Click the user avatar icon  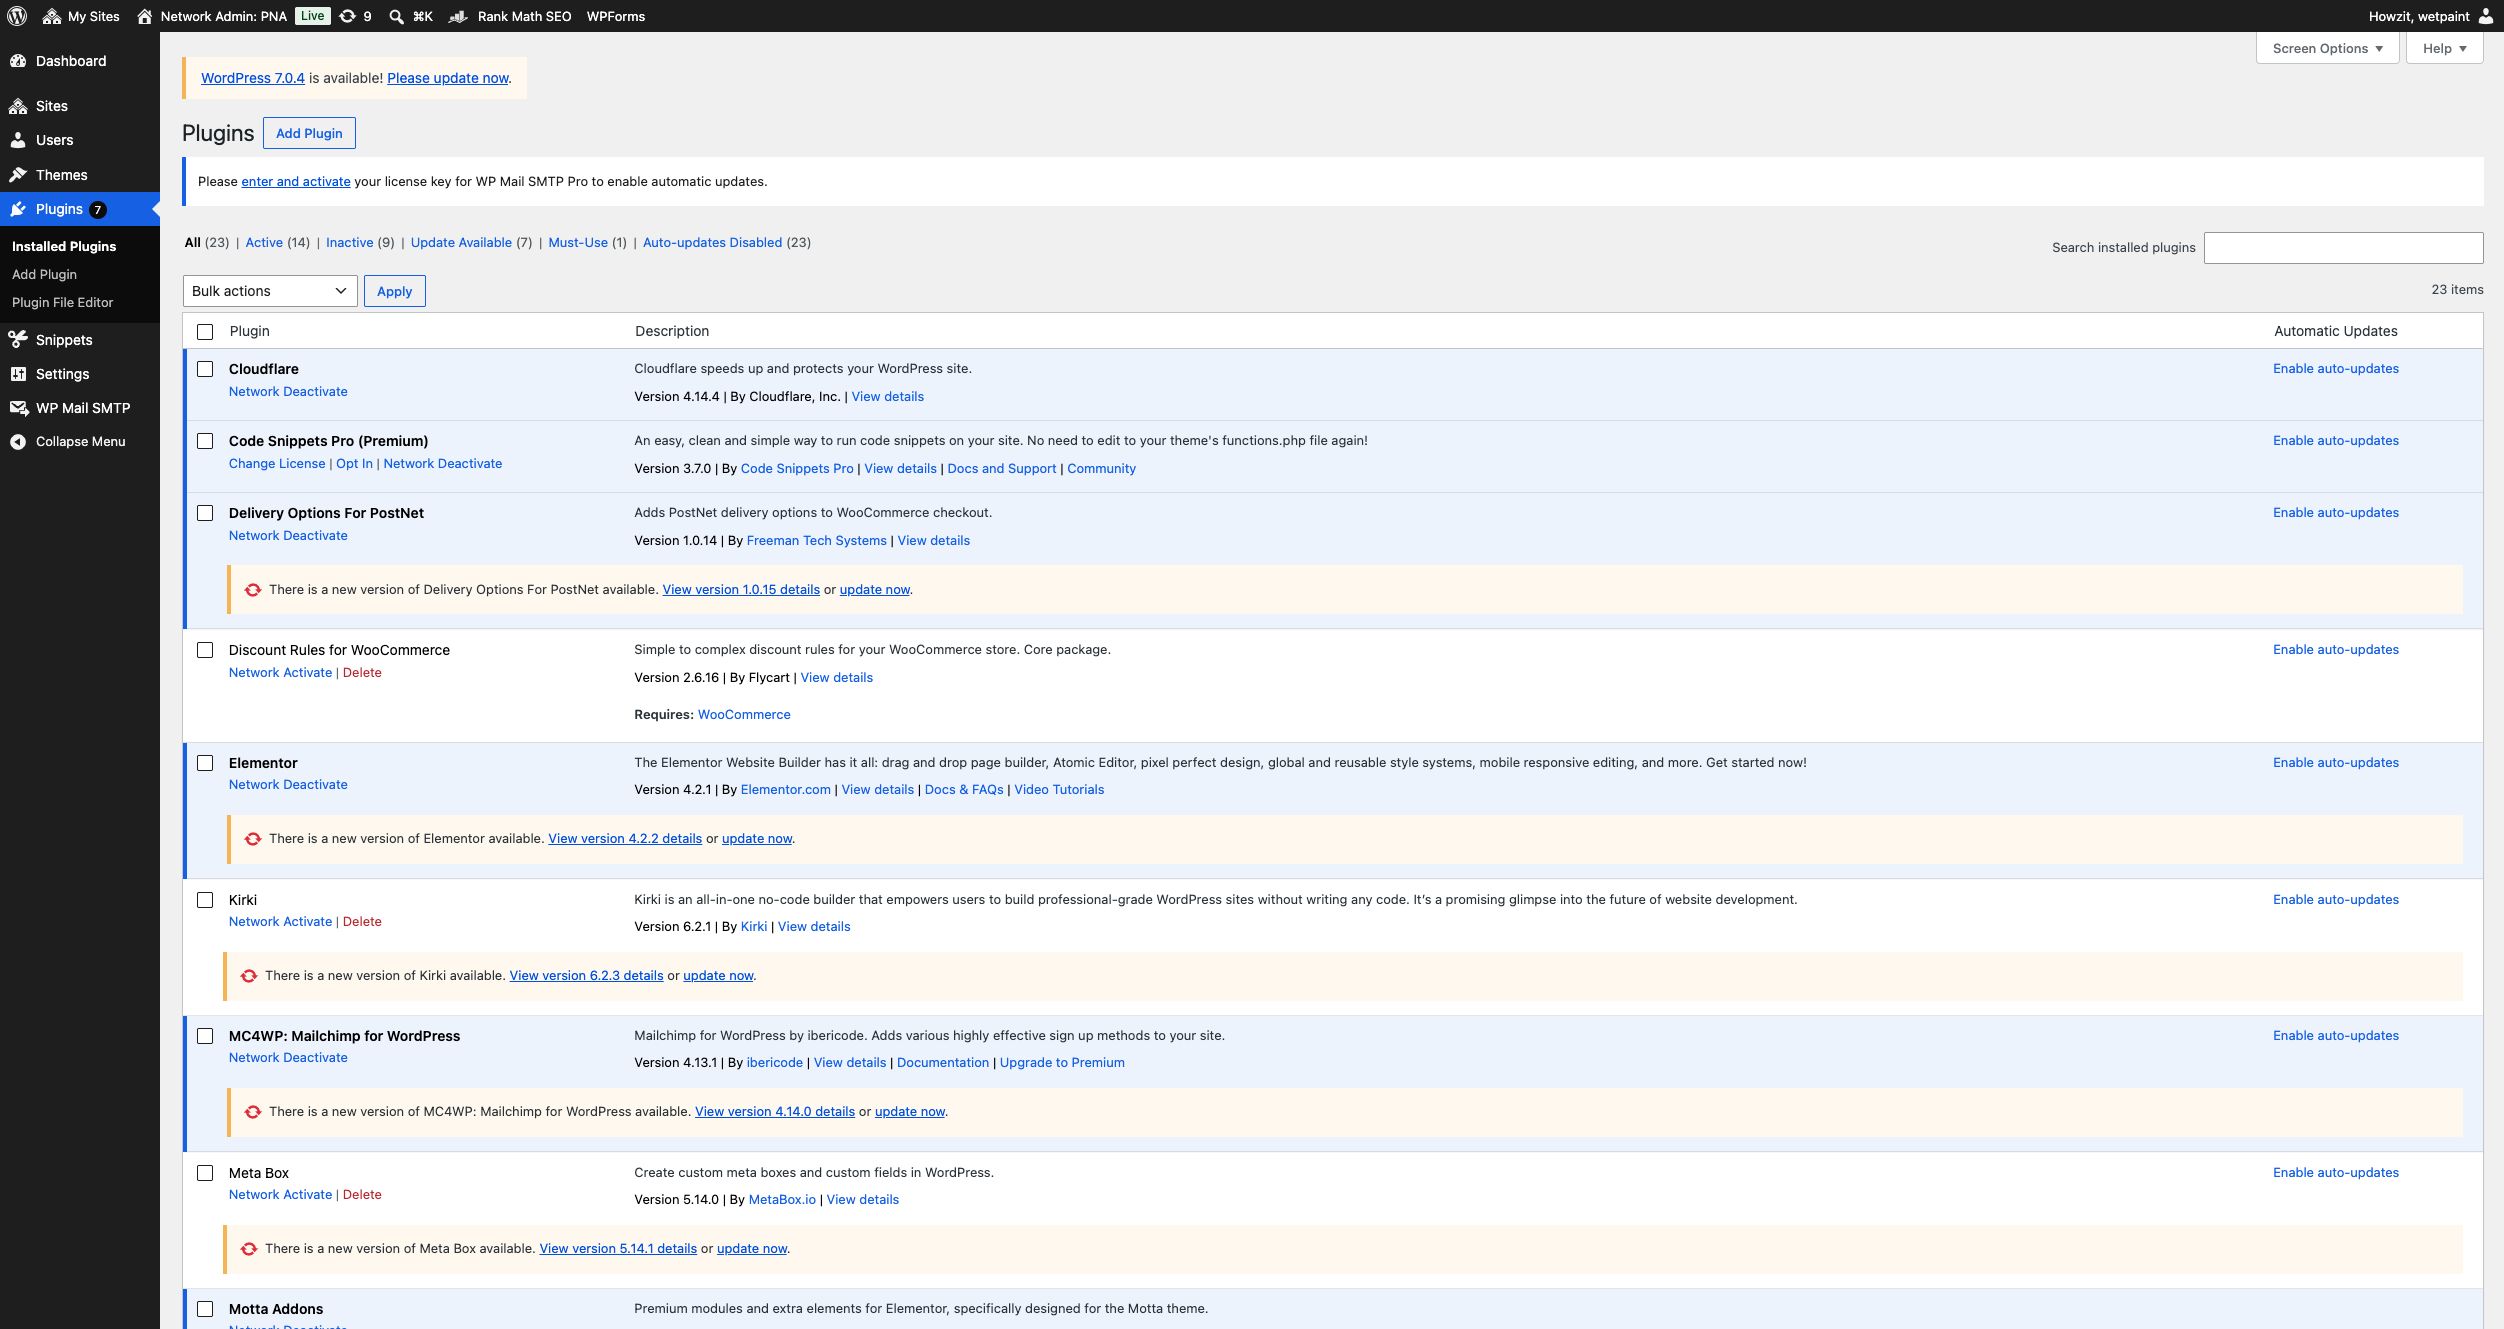[2486, 16]
